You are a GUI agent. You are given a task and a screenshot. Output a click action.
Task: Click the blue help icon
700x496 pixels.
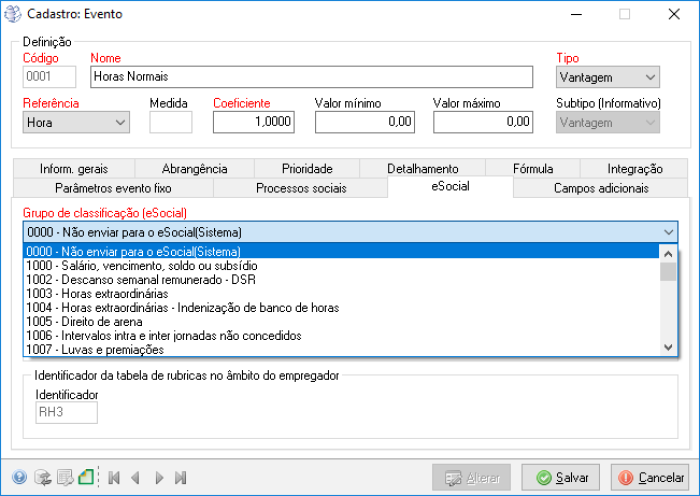click(19, 477)
